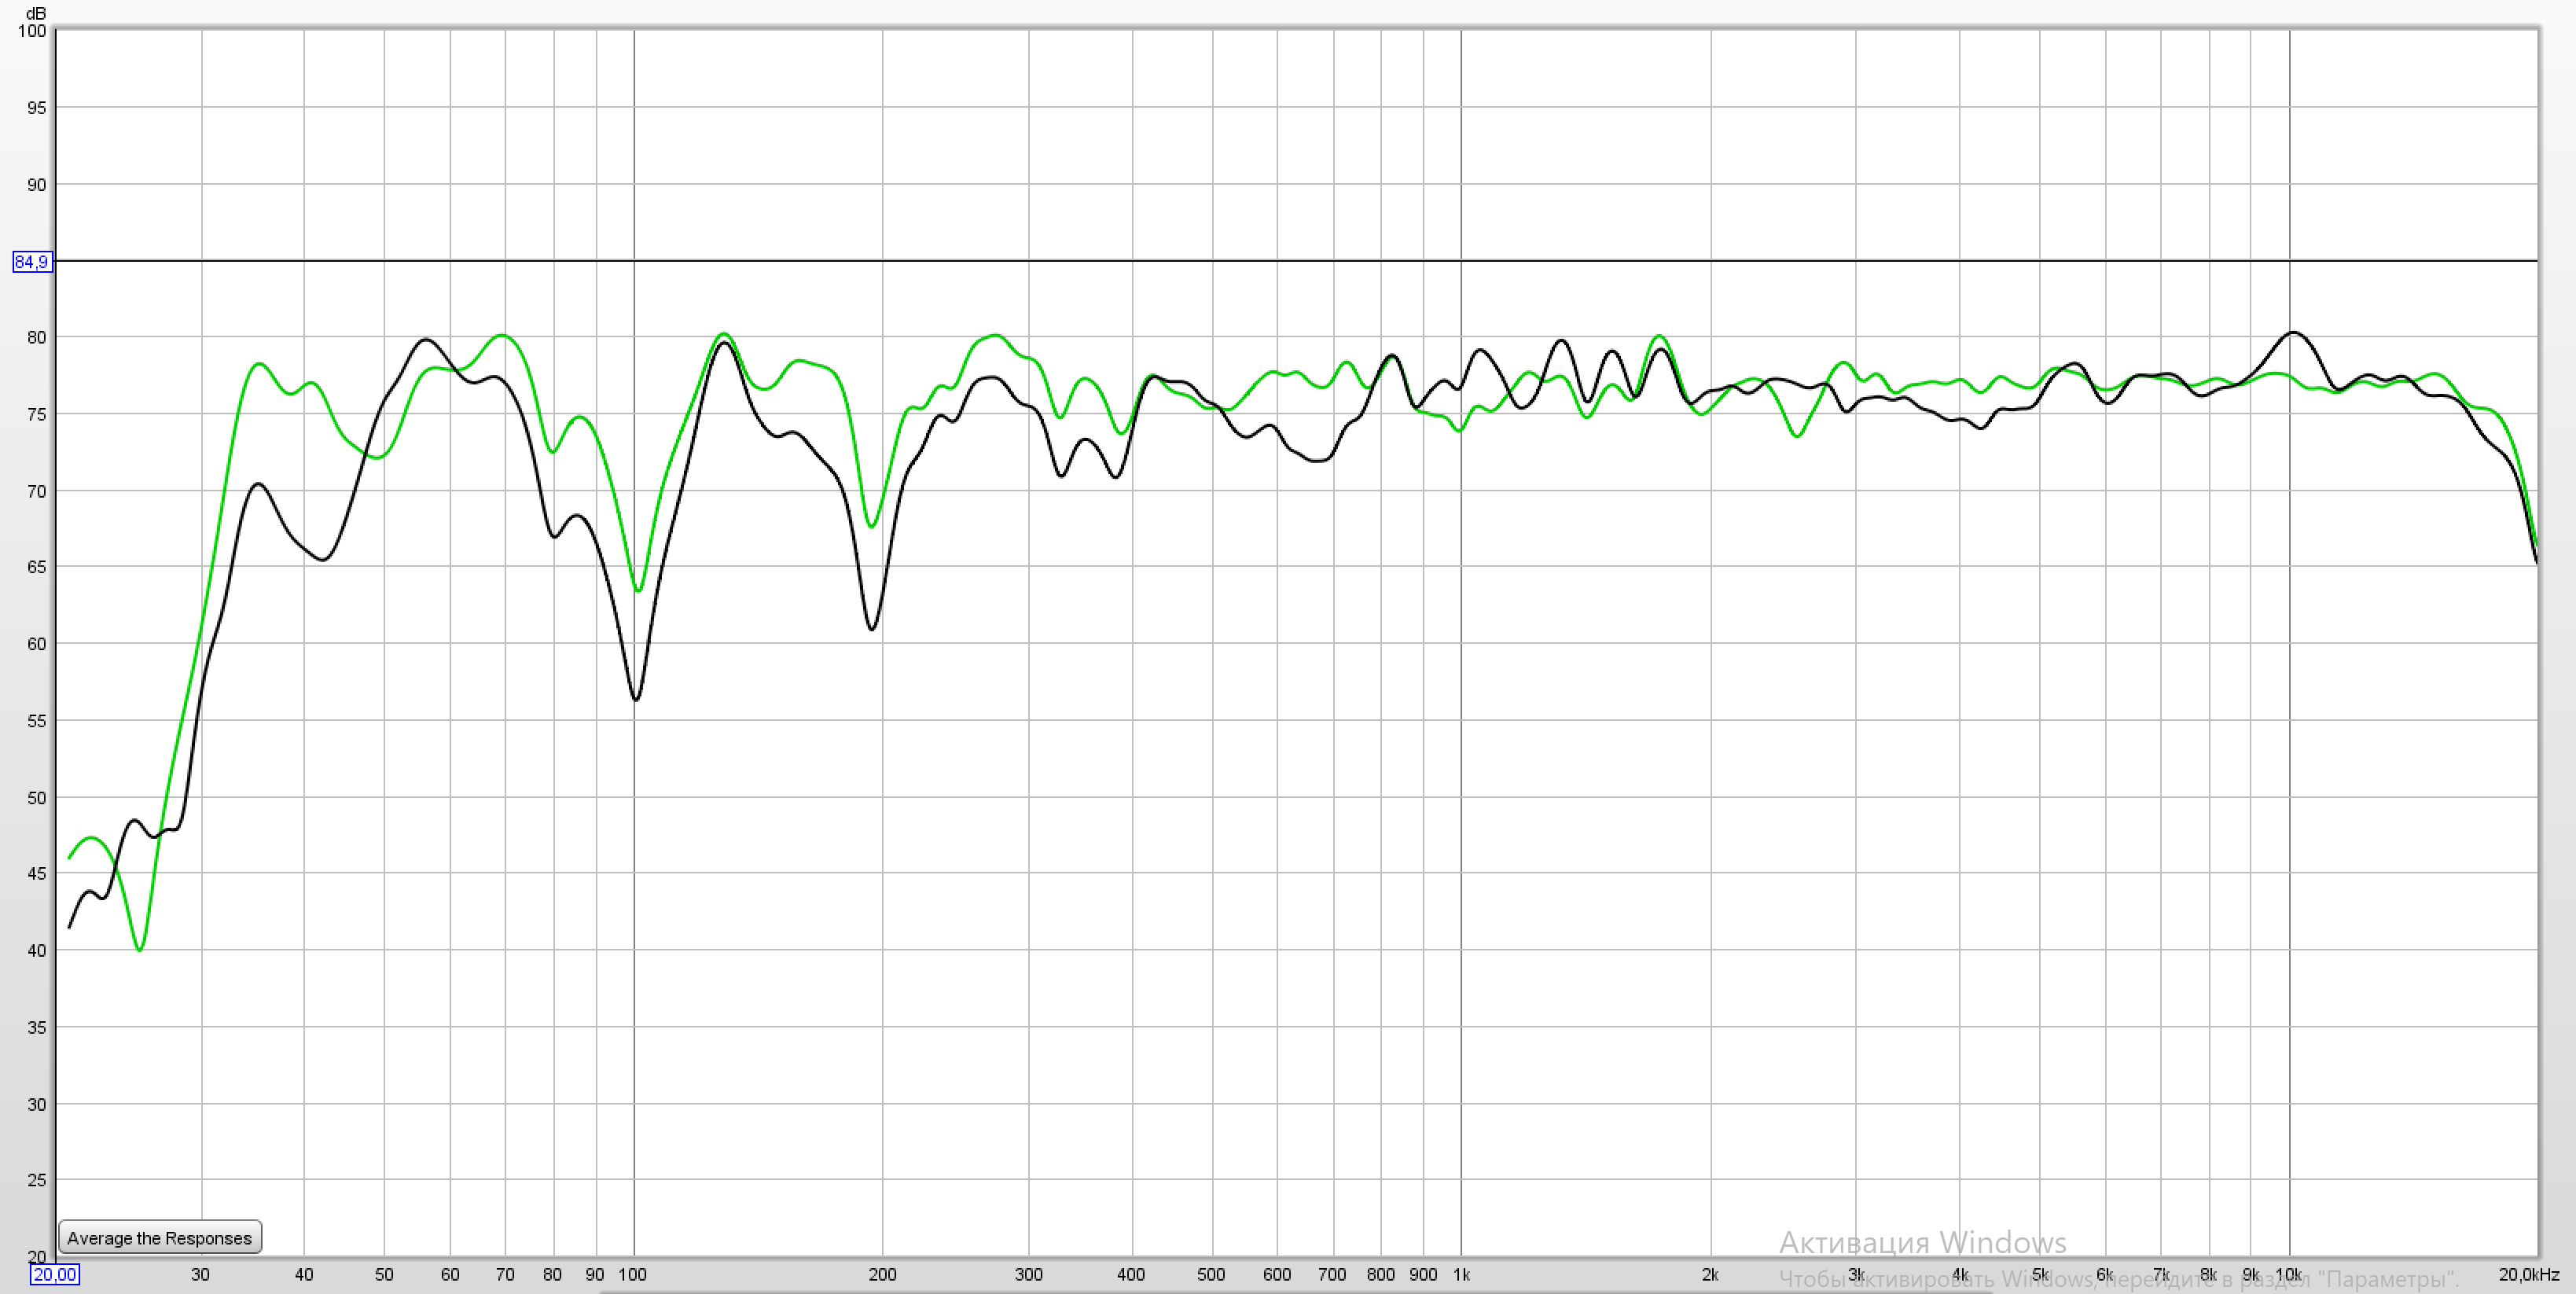This screenshot has height=1294, width=2576.
Task: Click the 100 dB axis label
Action: [32, 31]
